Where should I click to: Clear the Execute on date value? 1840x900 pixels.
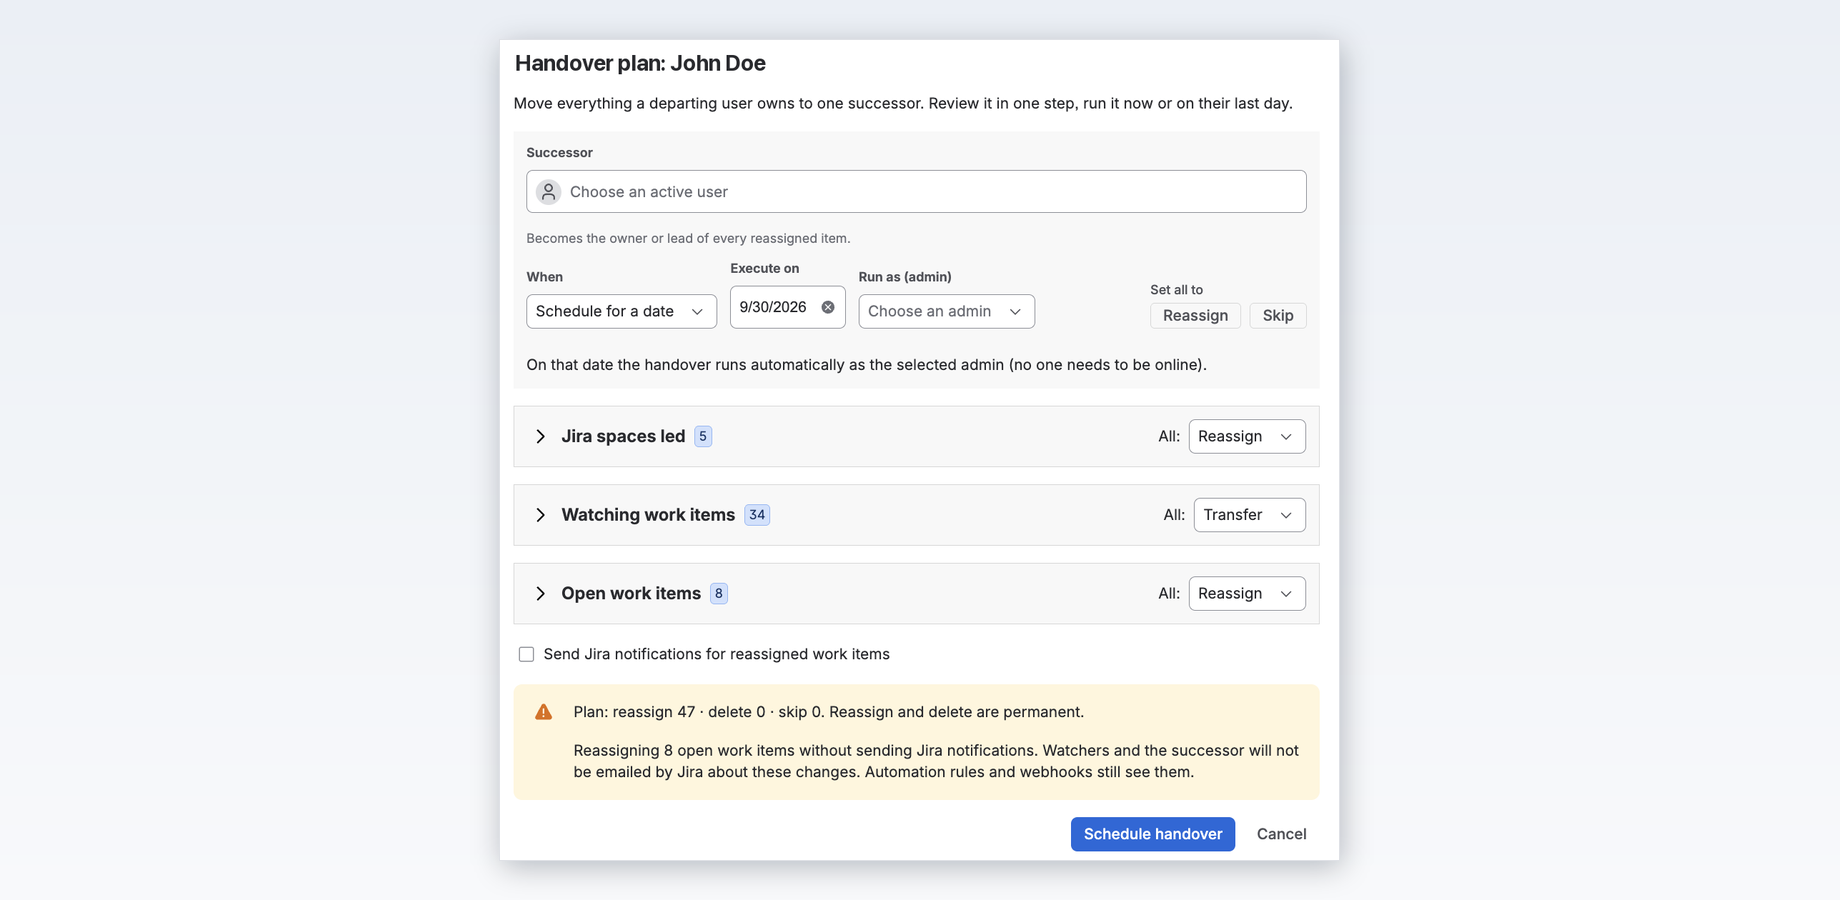(x=828, y=307)
